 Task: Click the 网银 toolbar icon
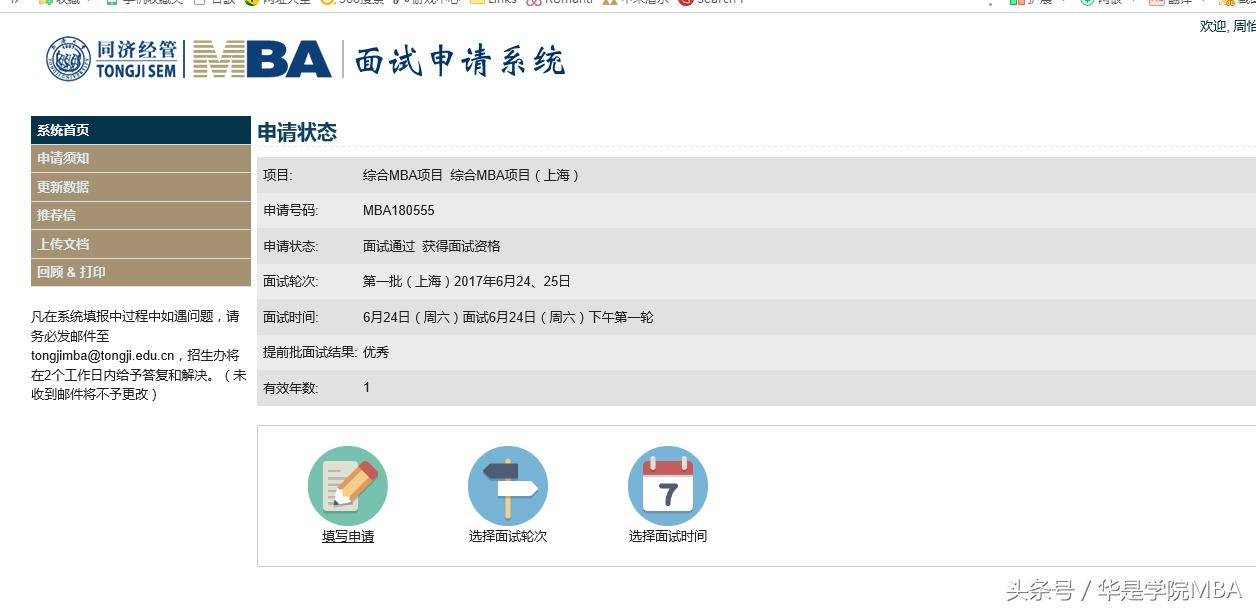[x=1089, y=4]
